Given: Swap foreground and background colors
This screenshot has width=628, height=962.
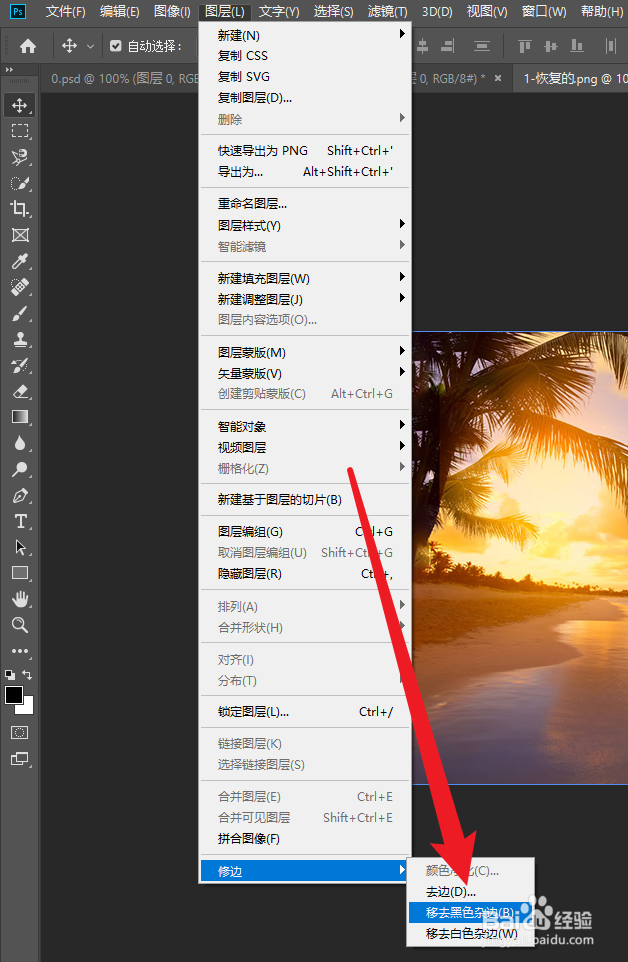Looking at the screenshot, I should [x=27, y=675].
